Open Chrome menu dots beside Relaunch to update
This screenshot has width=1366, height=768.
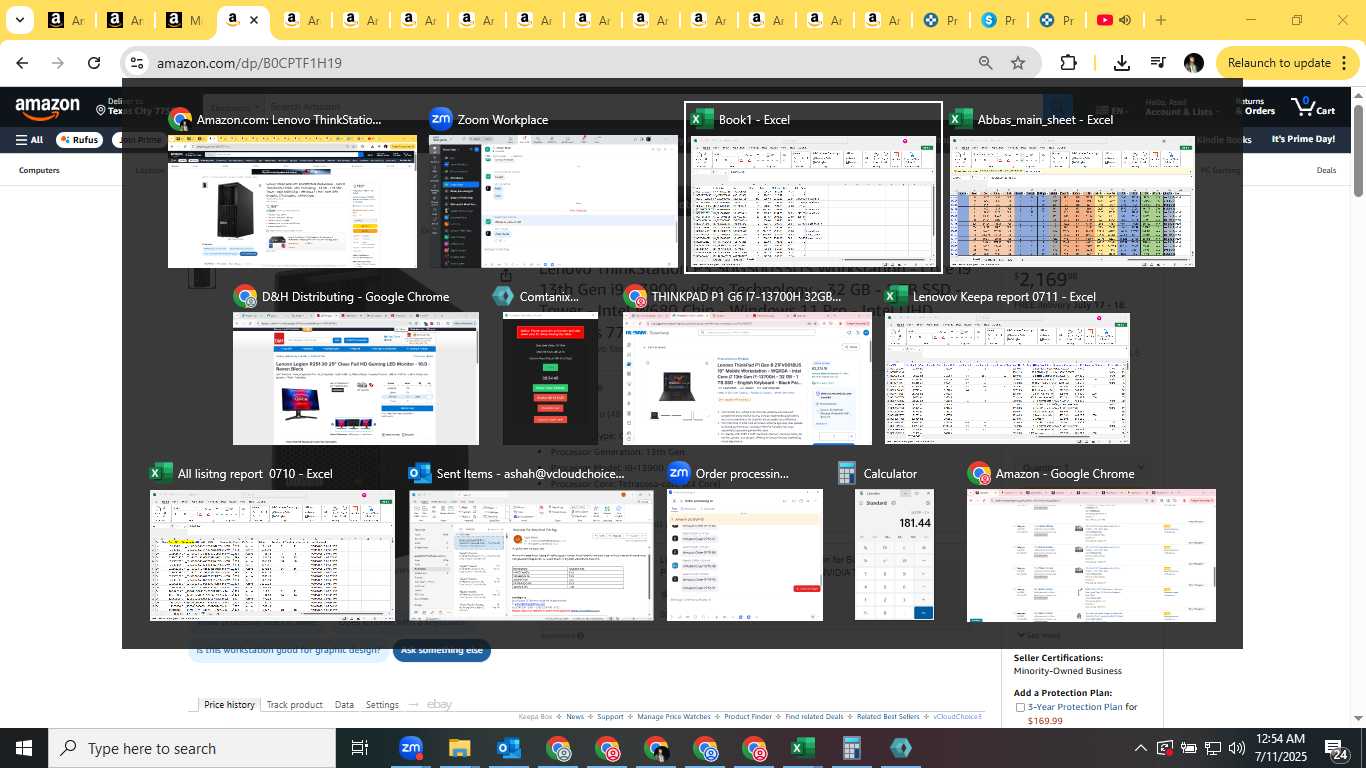pyautogui.click(x=1343, y=63)
